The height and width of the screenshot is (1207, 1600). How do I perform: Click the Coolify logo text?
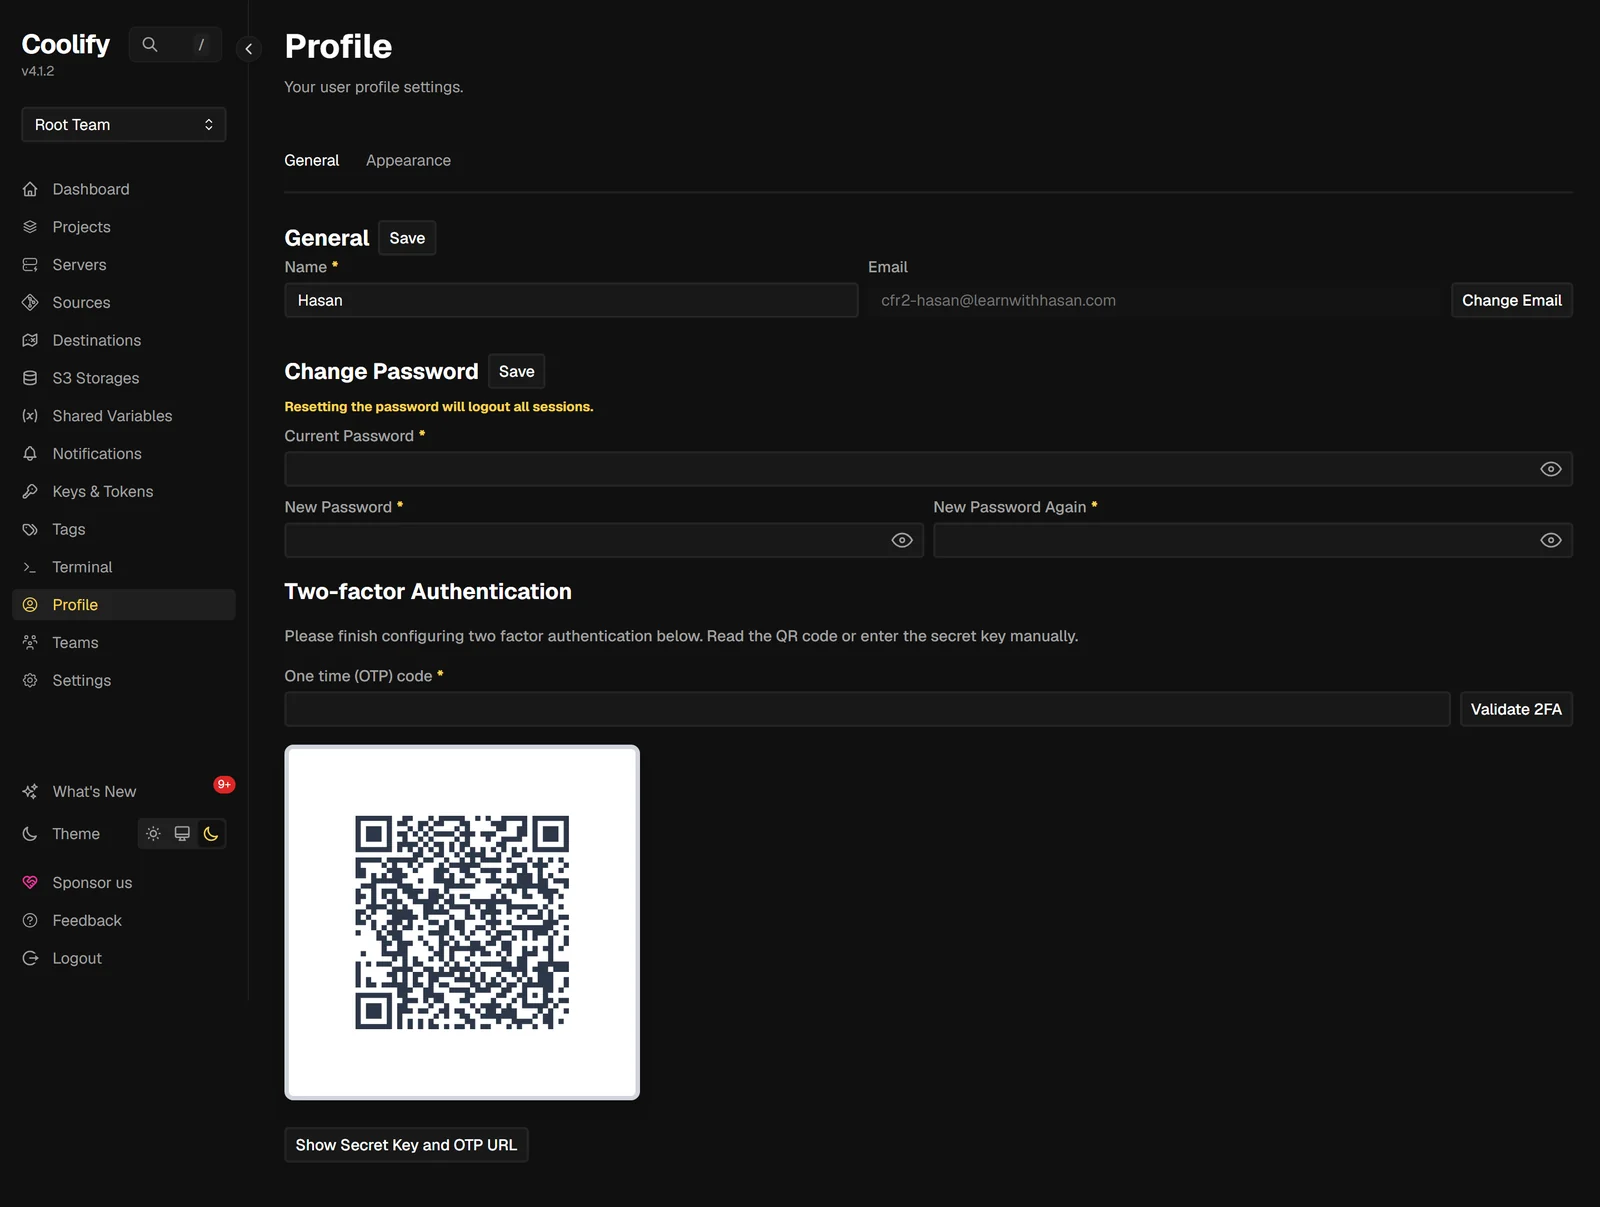tap(66, 44)
